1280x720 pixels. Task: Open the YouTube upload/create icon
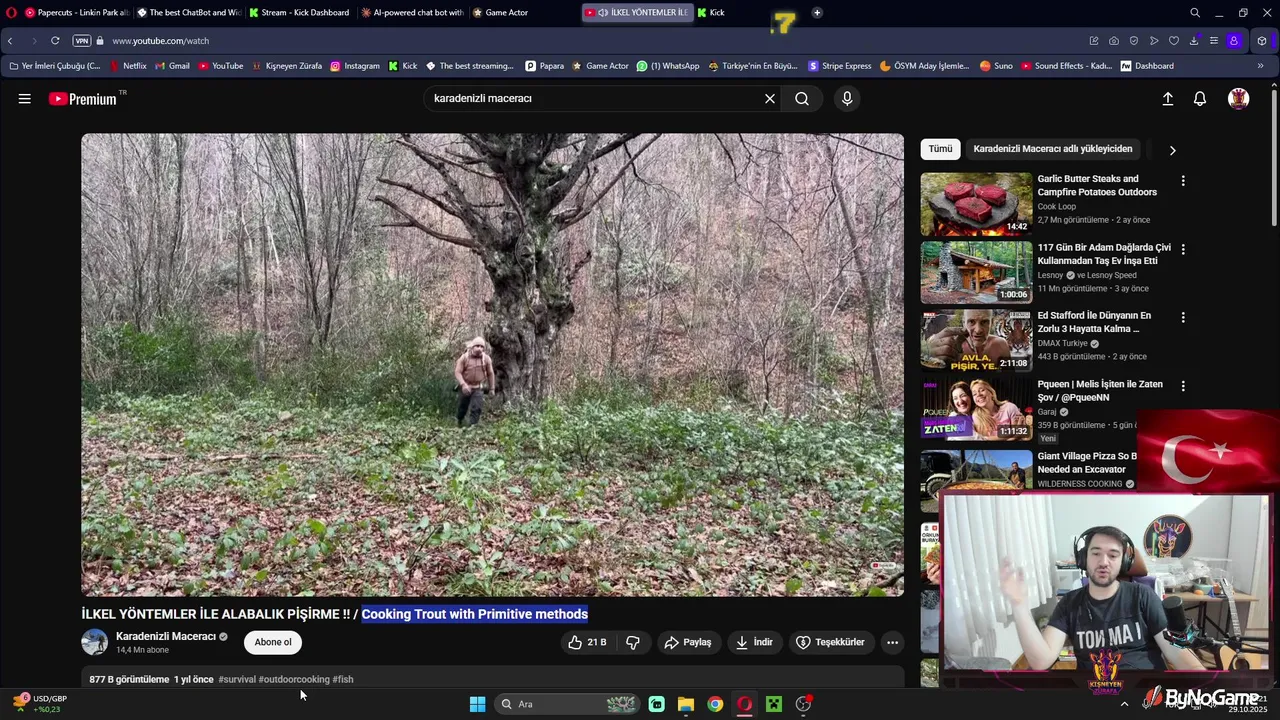point(1167,98)
